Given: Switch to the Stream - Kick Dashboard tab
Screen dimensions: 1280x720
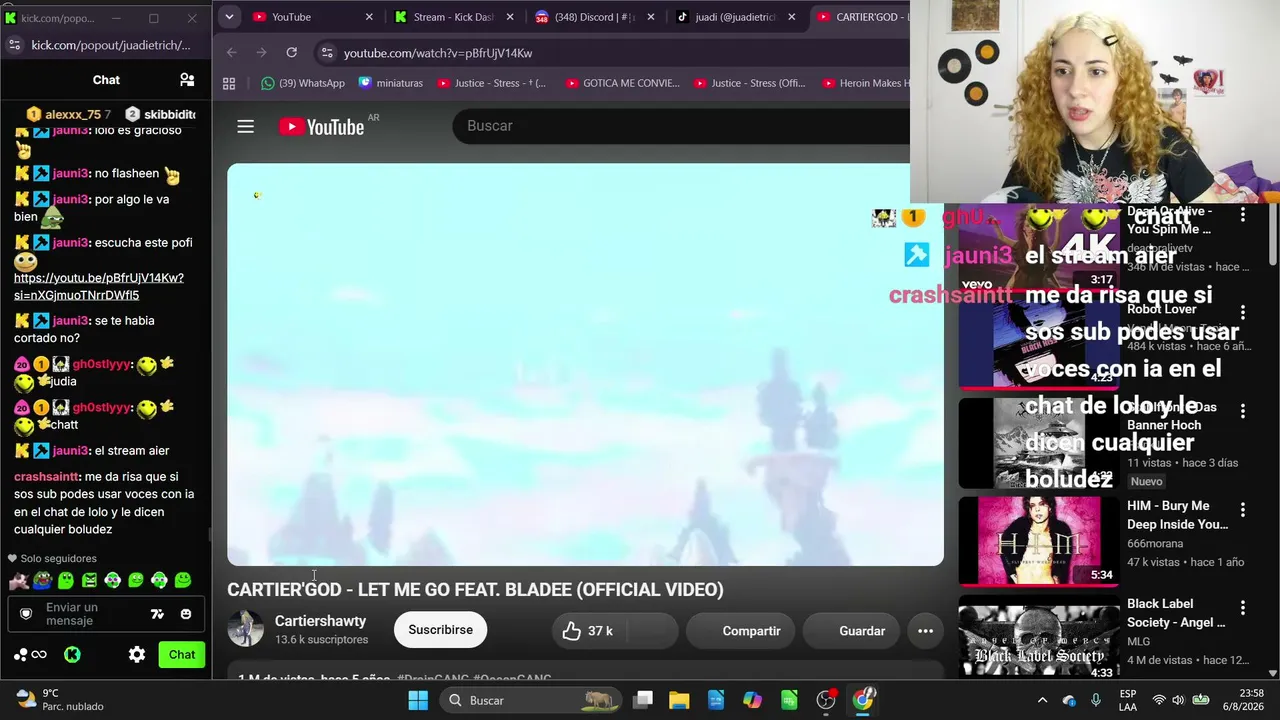Looking at the screenshot, I should 454,17.
